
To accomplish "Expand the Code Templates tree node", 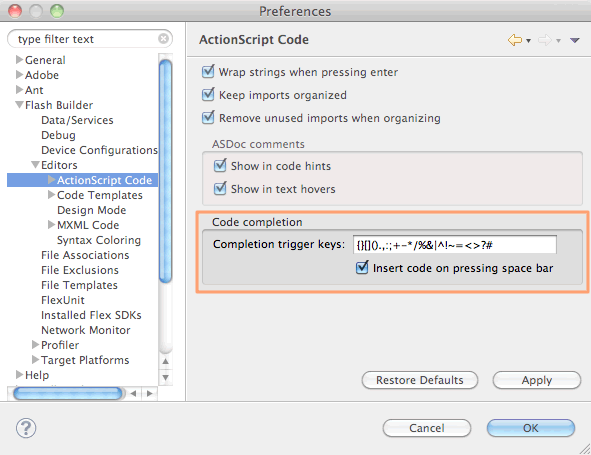I will pyautogui.click(x=52, y=195).
